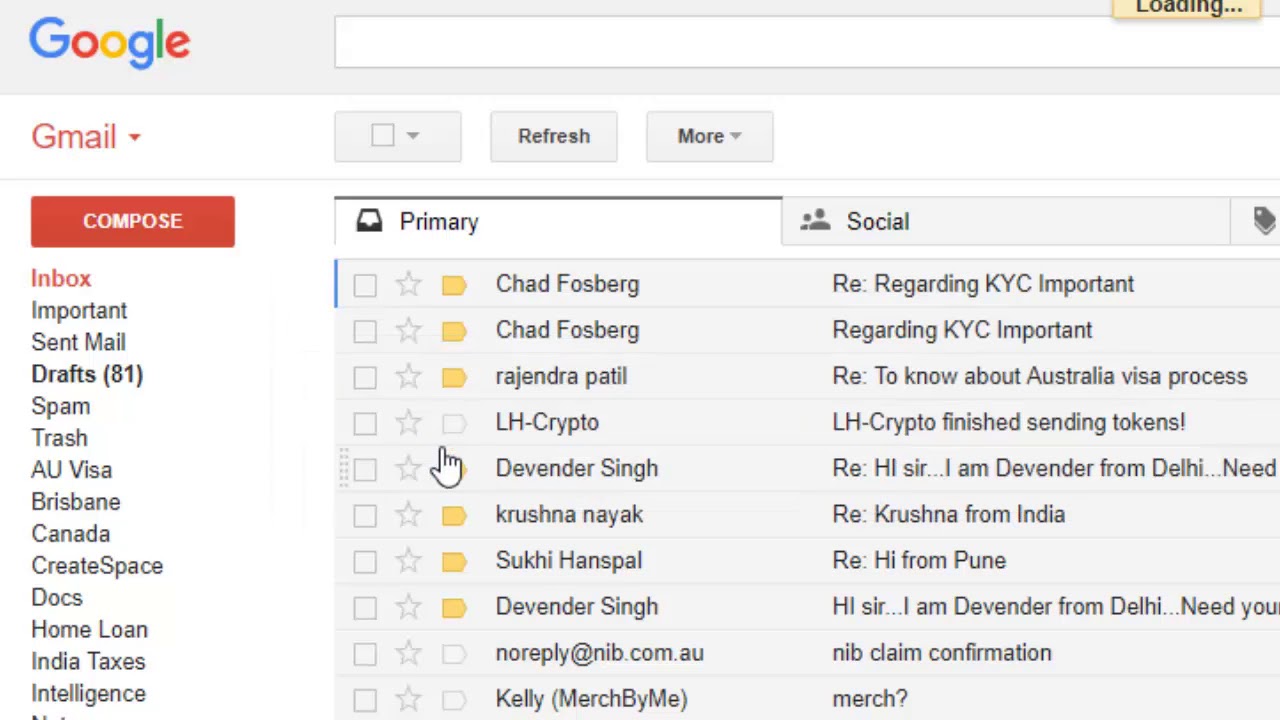Select the Devender Singh Re: email checkbox
Screen dimensions: 1280x720
pyautogui.click(x=365, y=469)
